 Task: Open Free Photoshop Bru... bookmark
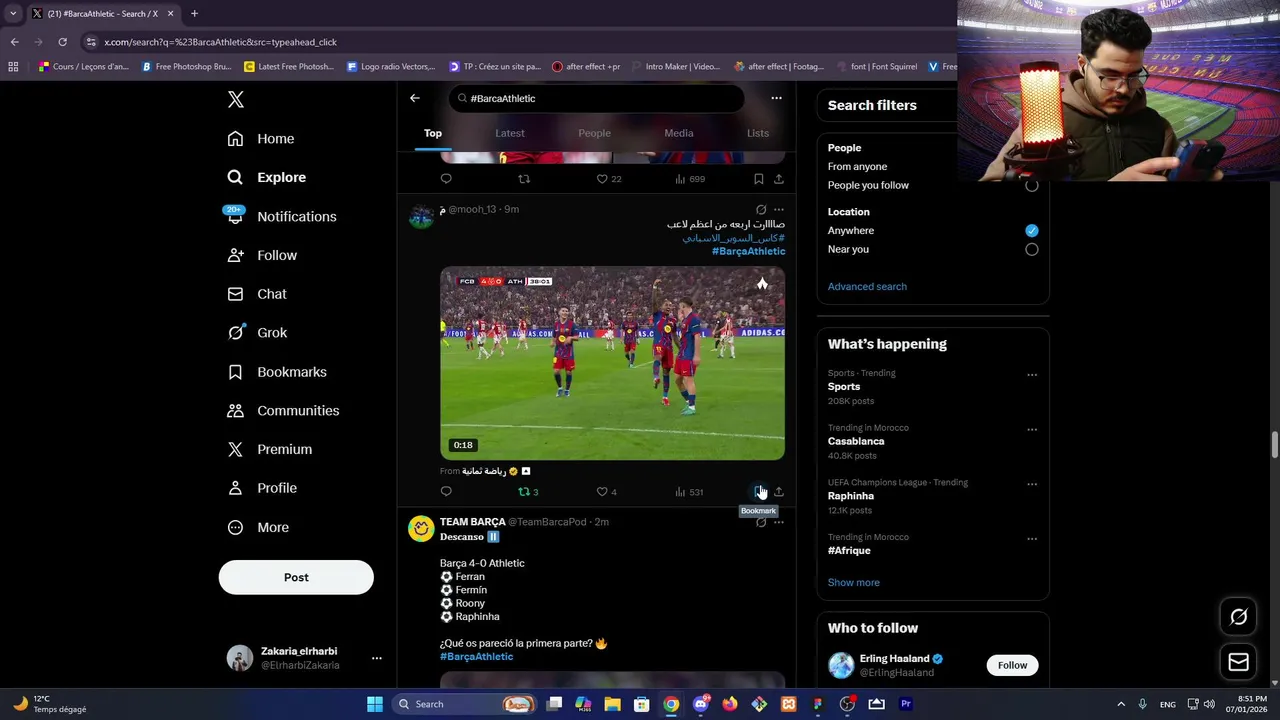tap(186, 67)
